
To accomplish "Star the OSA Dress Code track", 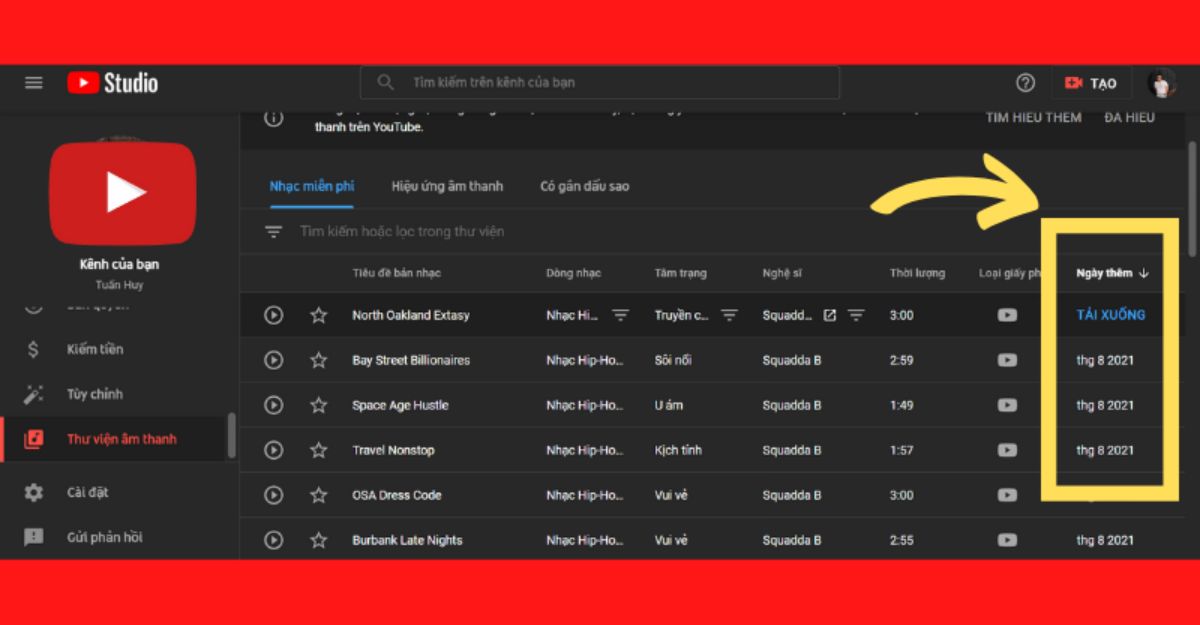I will [318, 495].
